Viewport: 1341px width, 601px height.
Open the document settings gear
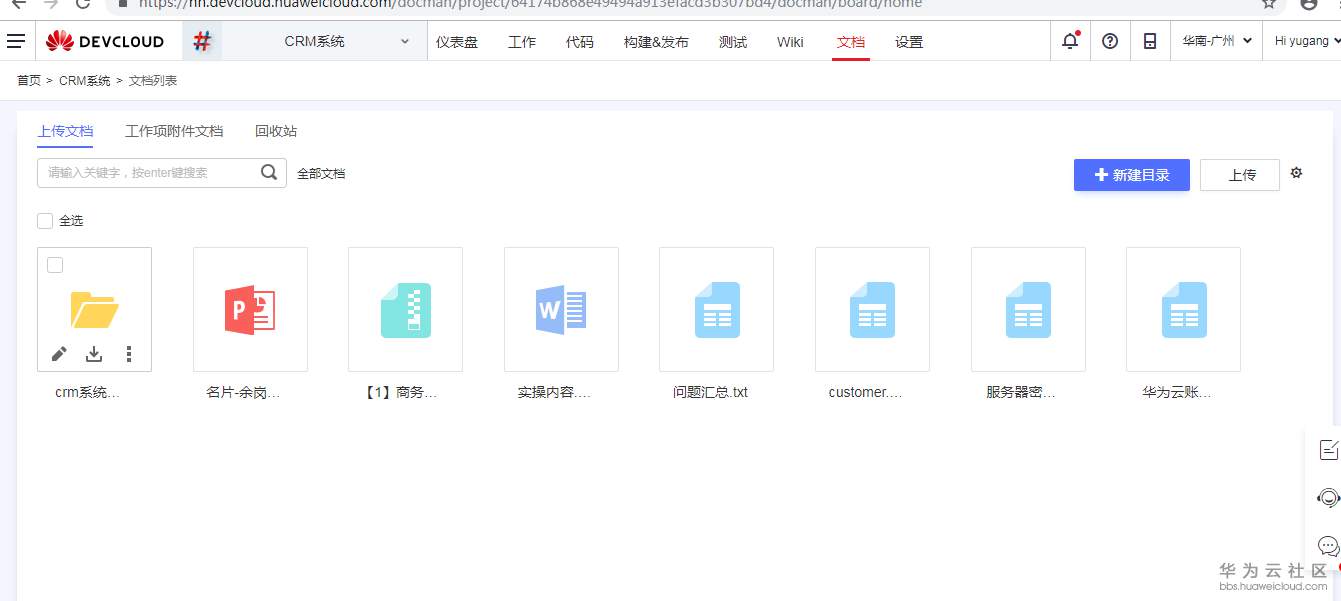click(x=1296, y=172)
